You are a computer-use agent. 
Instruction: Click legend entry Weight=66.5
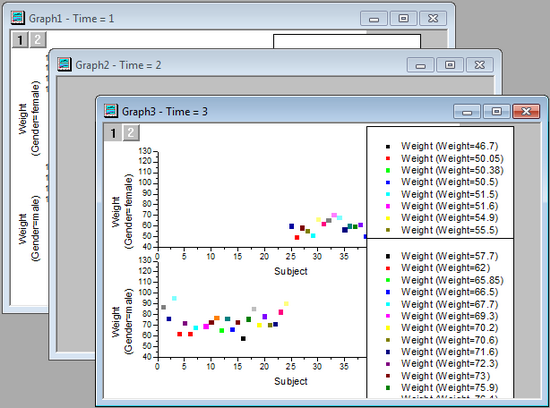tap(449, 292)
